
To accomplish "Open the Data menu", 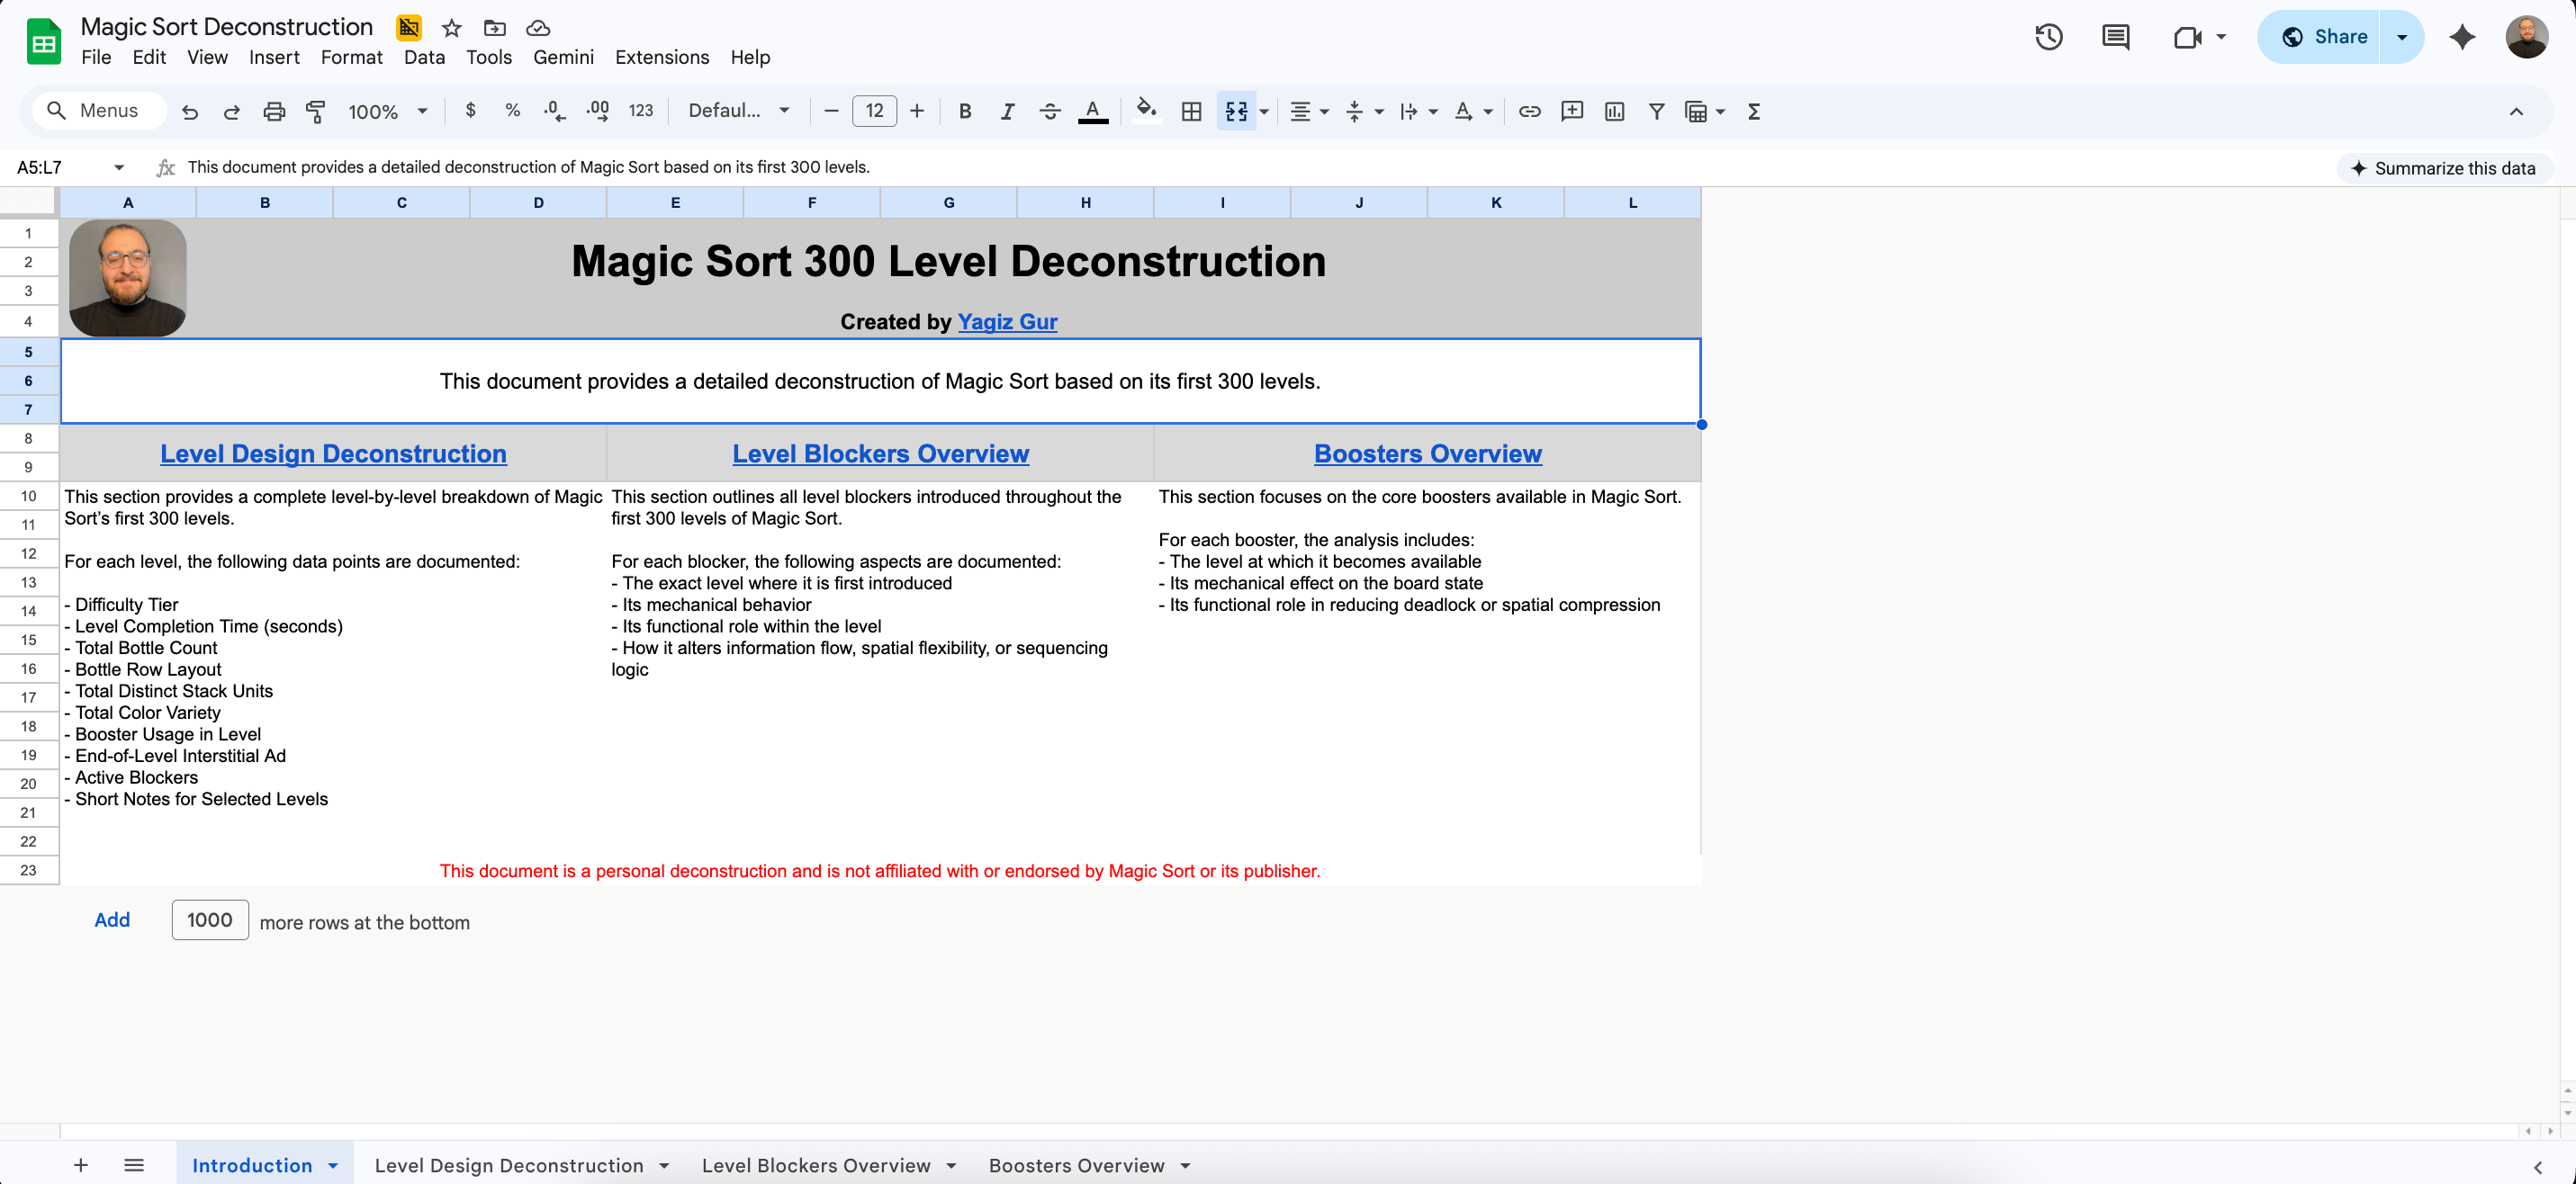I will [424, 57].
